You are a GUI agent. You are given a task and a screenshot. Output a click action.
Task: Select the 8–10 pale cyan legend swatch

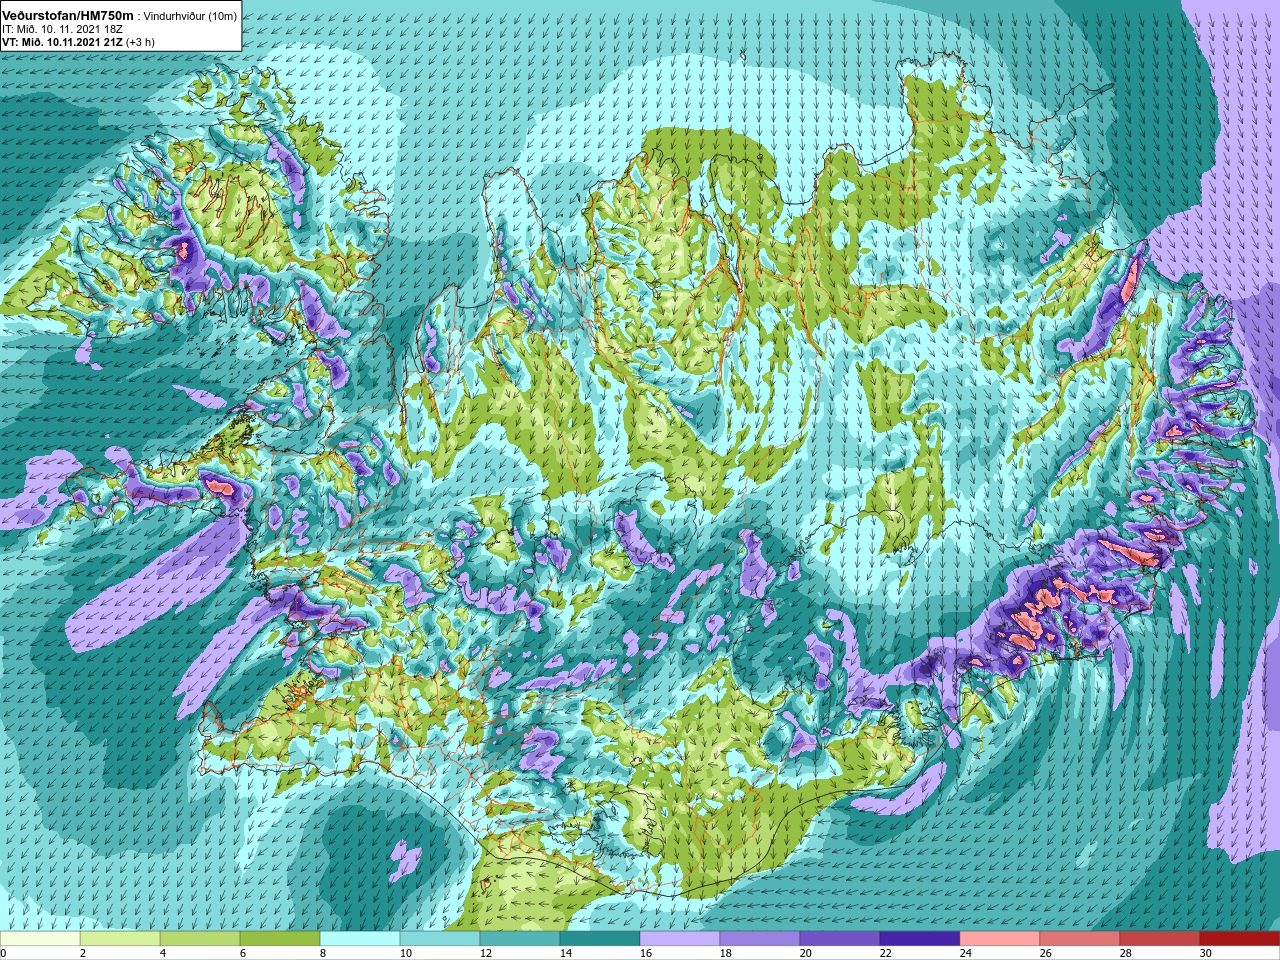click(x=360, y=939)
